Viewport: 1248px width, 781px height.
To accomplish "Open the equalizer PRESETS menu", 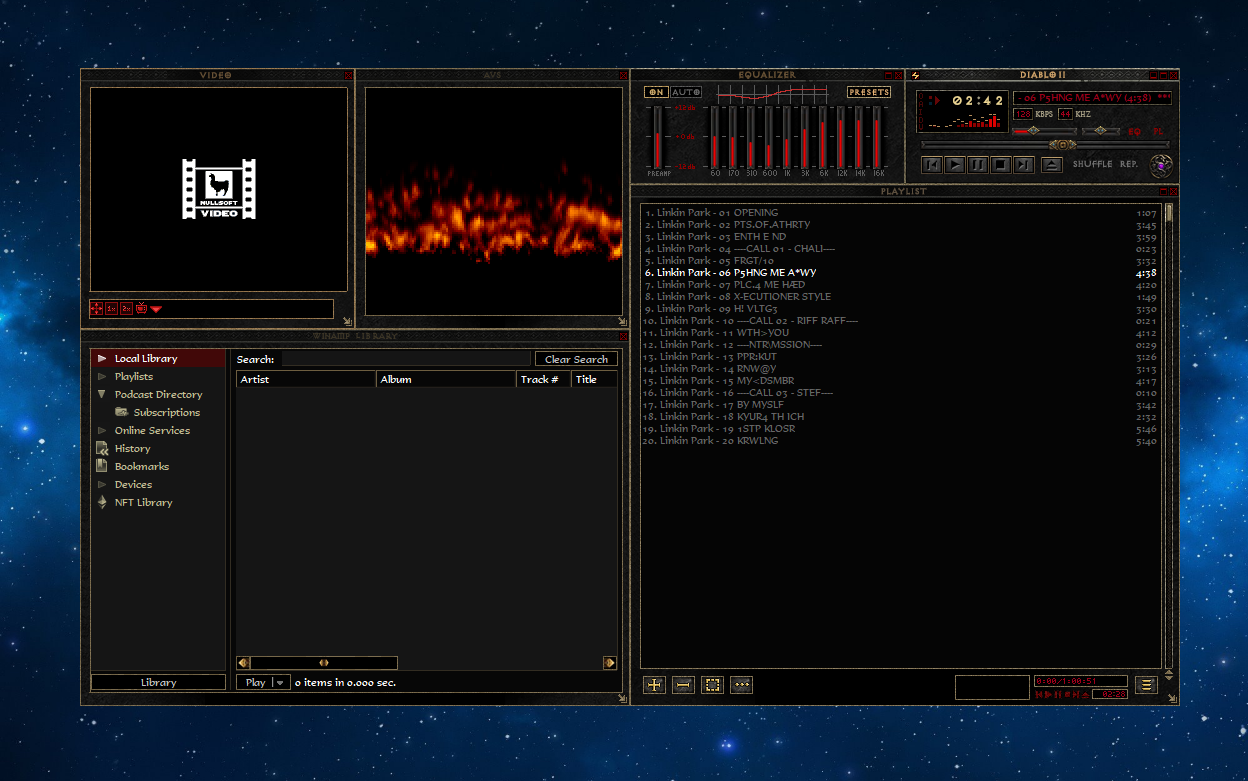I will (x=869, y=92).
